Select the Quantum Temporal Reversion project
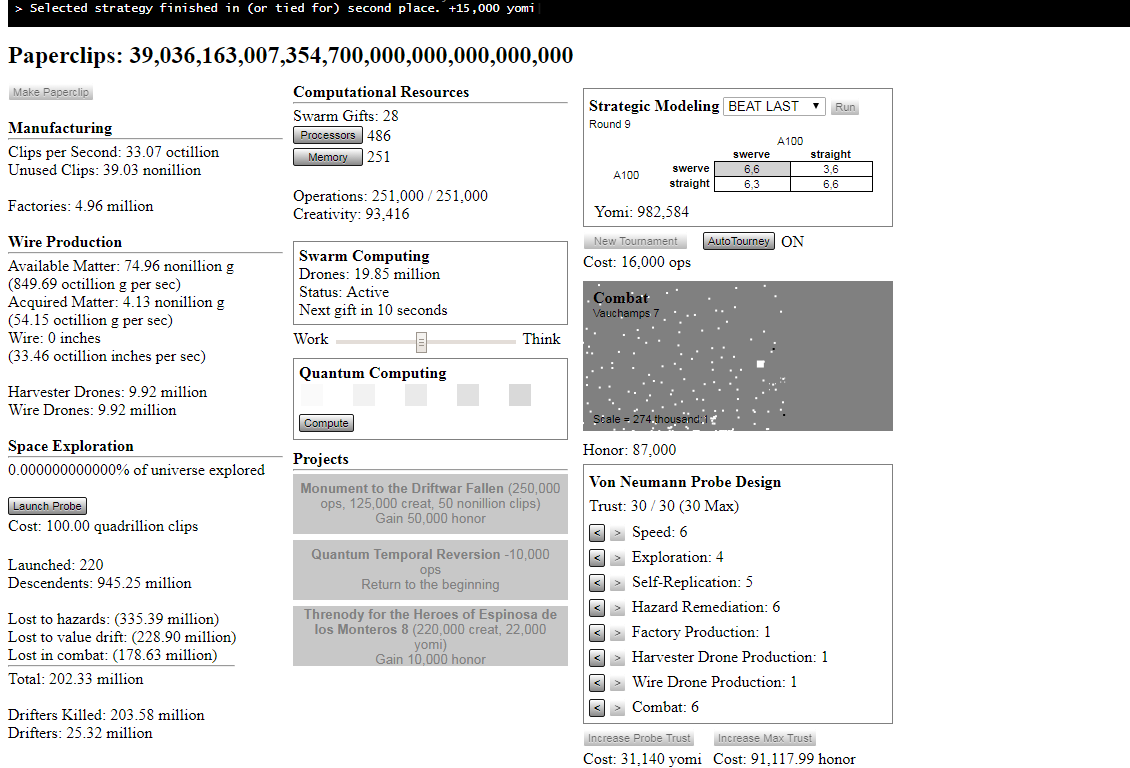The height and width of the screenshot is (768, 1130). point(430,569)
